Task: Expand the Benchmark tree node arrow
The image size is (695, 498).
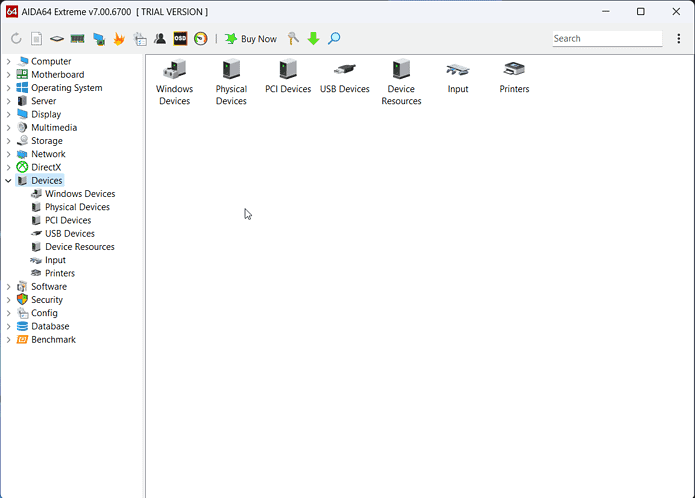Action: tap(9, 340)
